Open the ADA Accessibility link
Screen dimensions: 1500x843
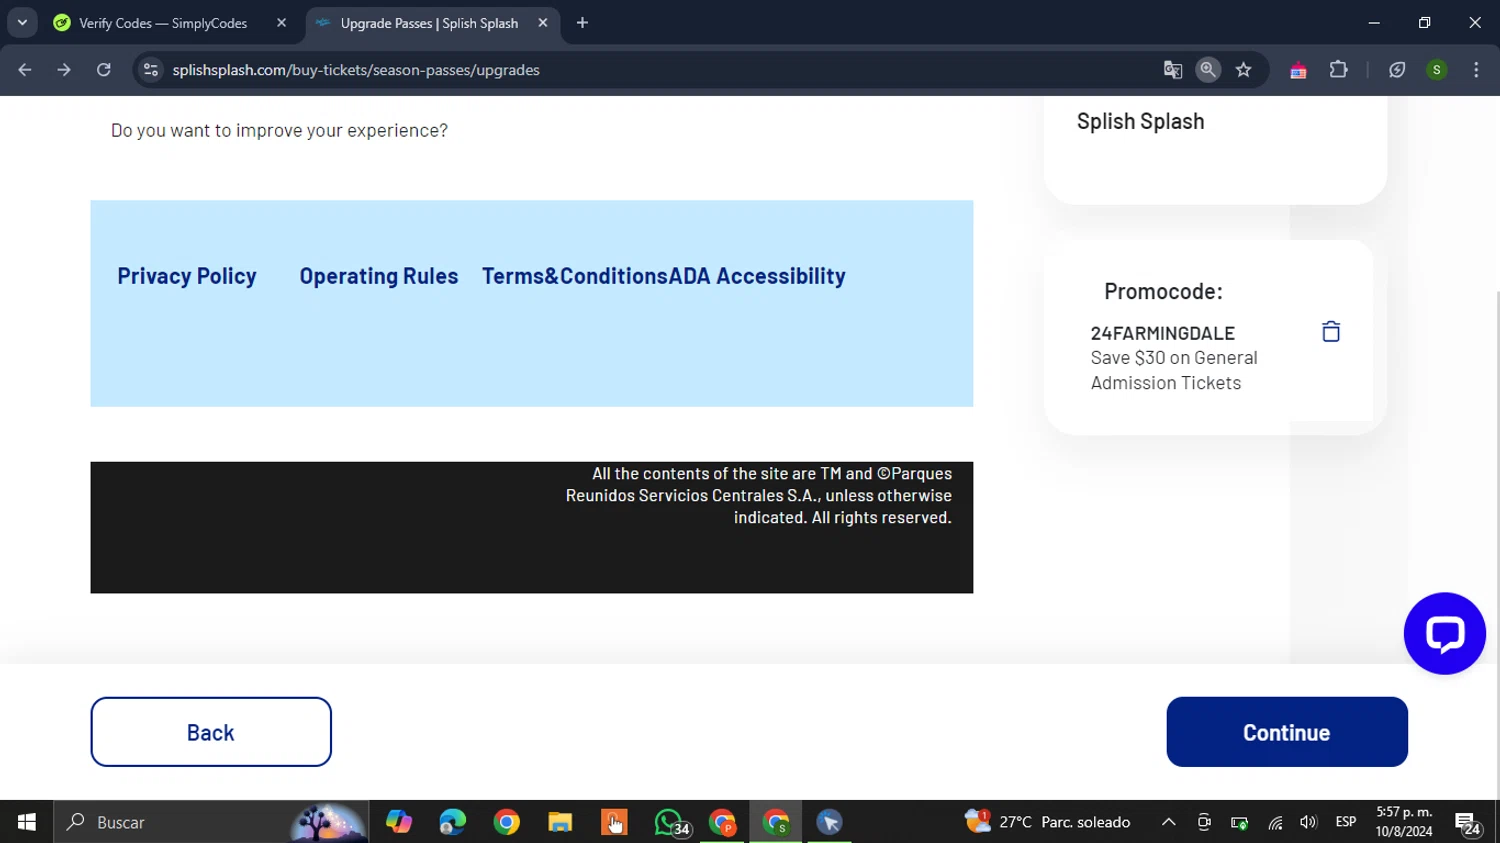[757, 276]
